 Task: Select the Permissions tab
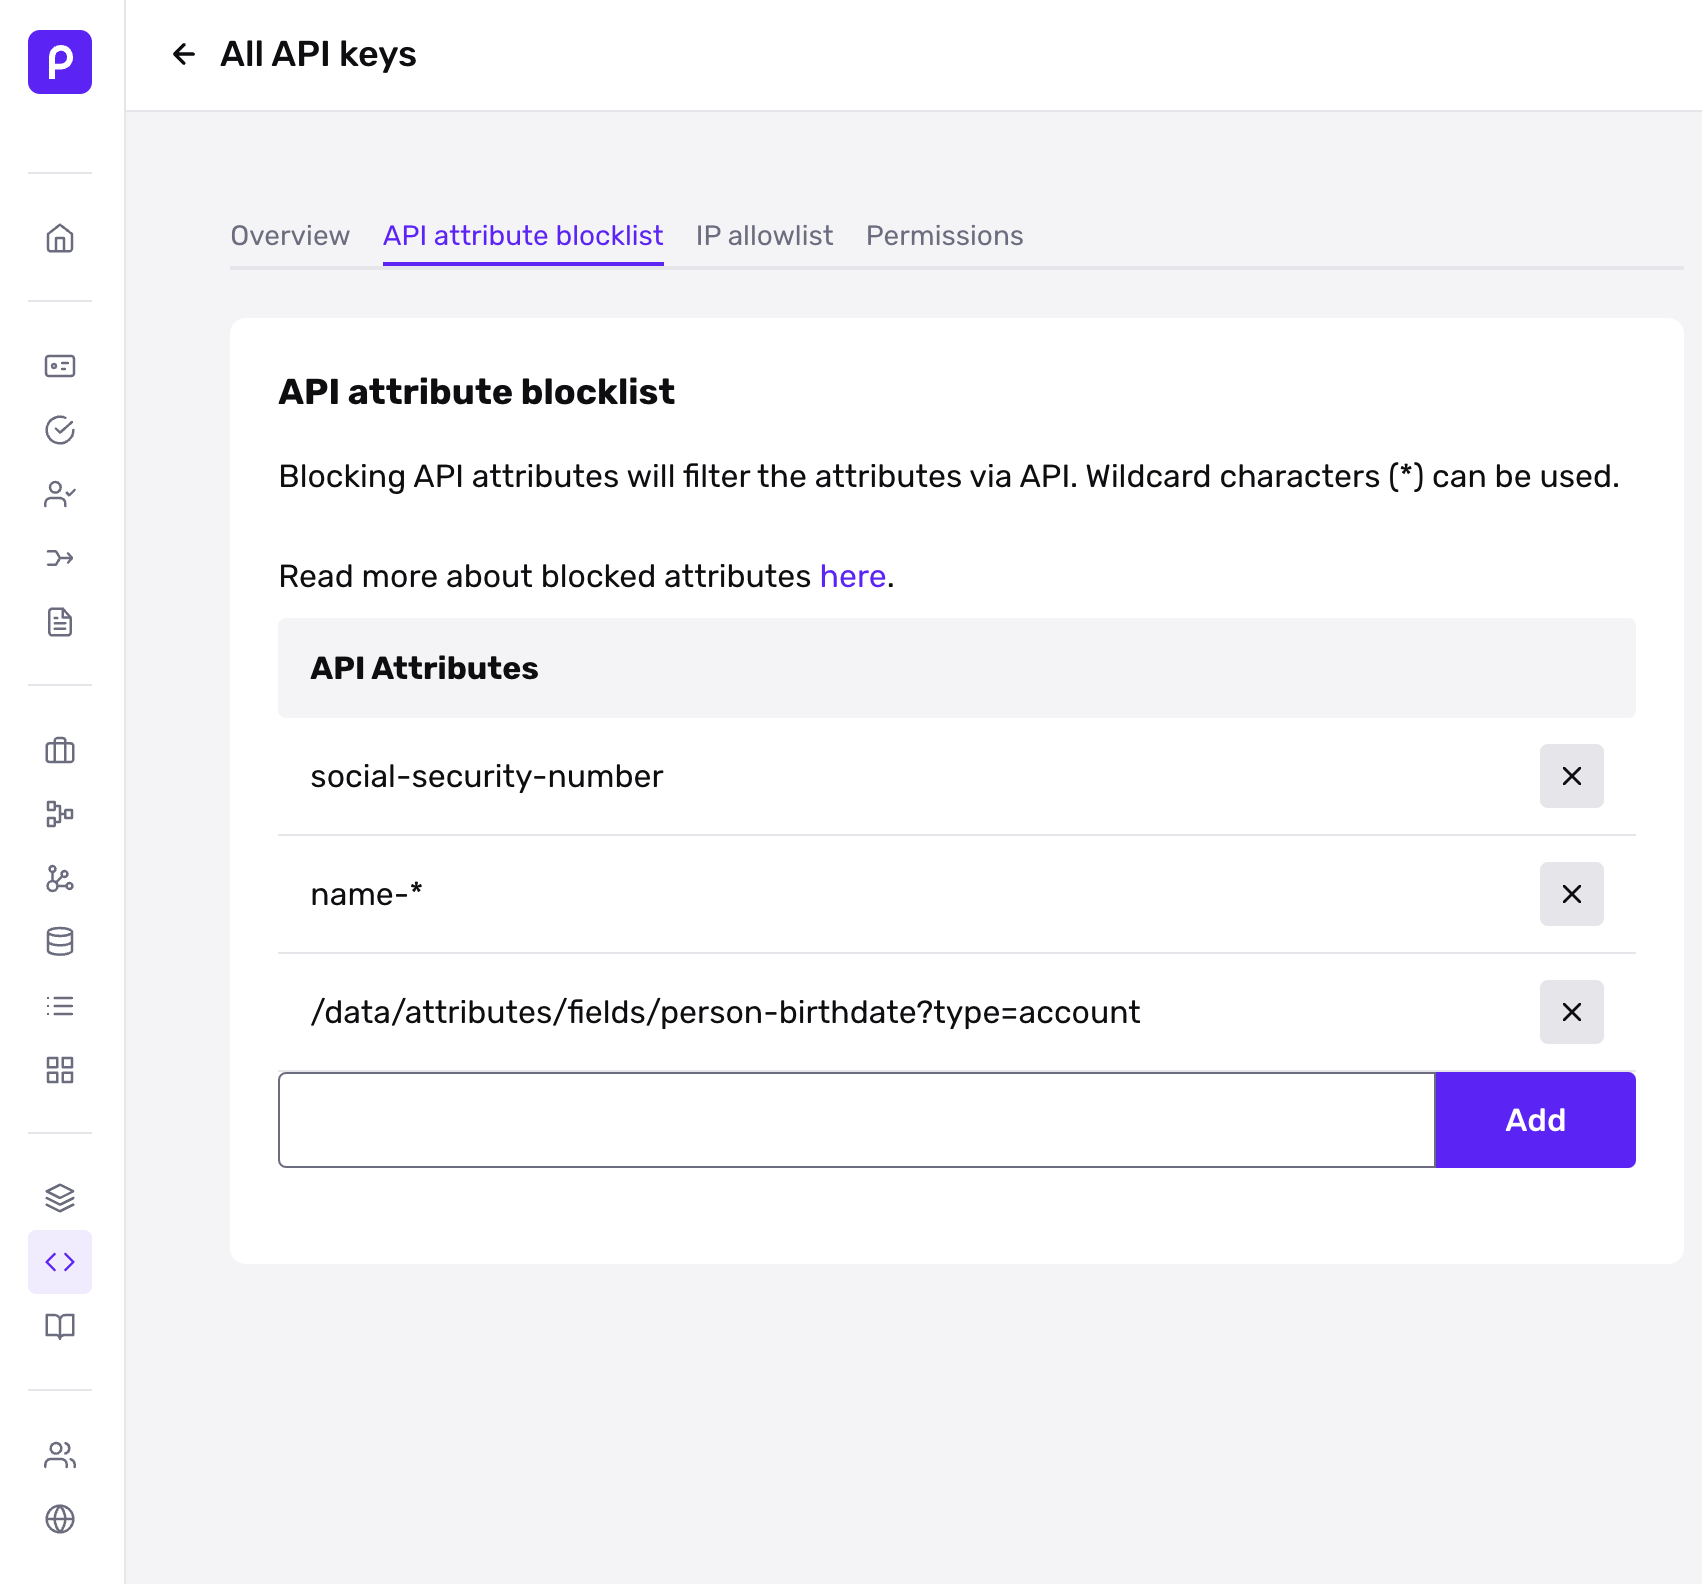click(x=944, y=236)
